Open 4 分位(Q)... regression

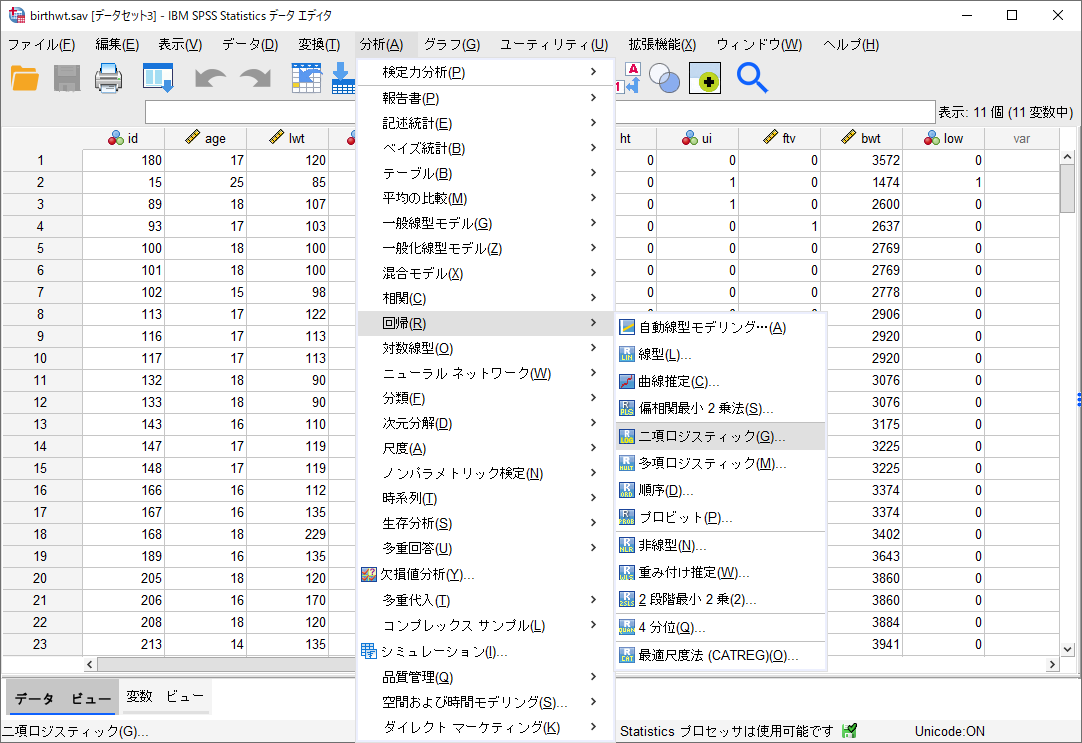[x=720, y=628]
